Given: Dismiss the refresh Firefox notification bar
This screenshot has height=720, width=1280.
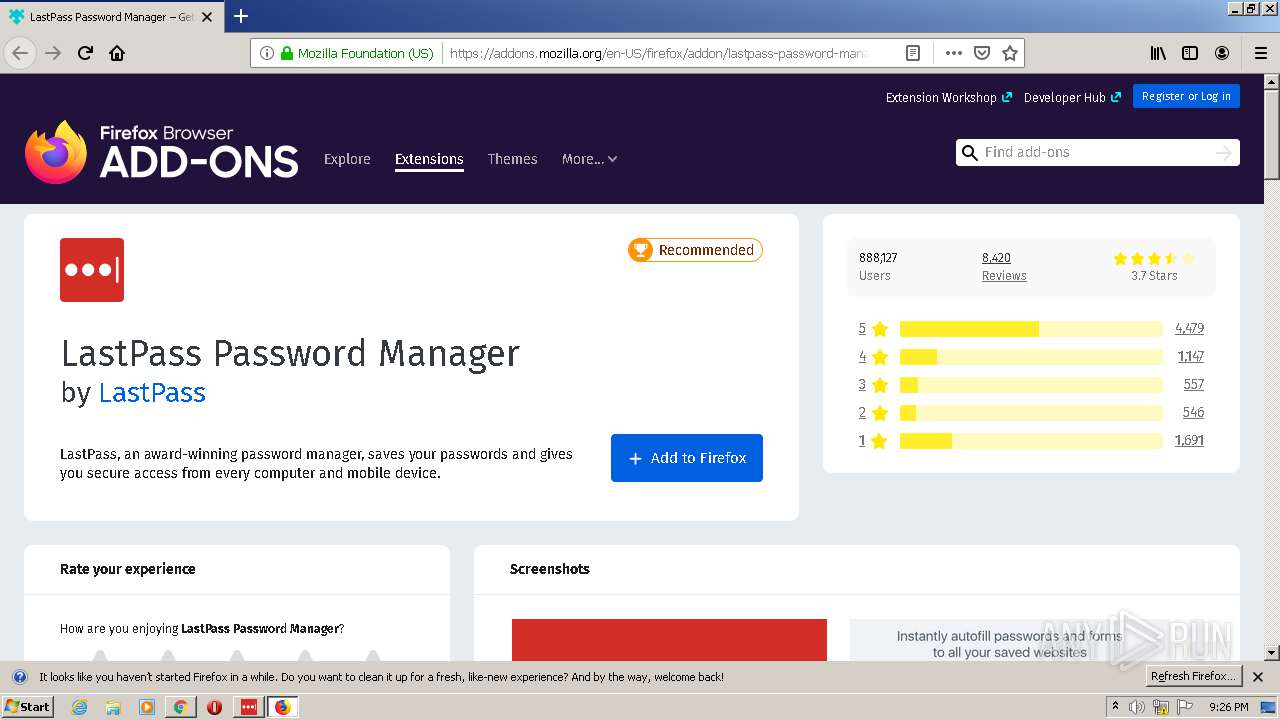Looking at the screenshot, I should pos(1258,677).
